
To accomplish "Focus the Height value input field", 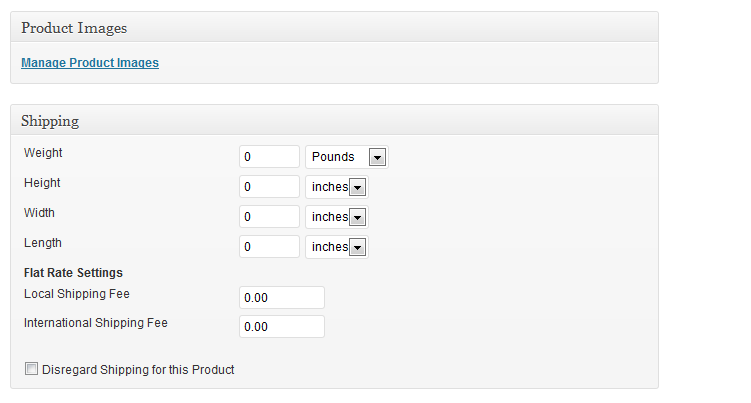I will [269, 187].
